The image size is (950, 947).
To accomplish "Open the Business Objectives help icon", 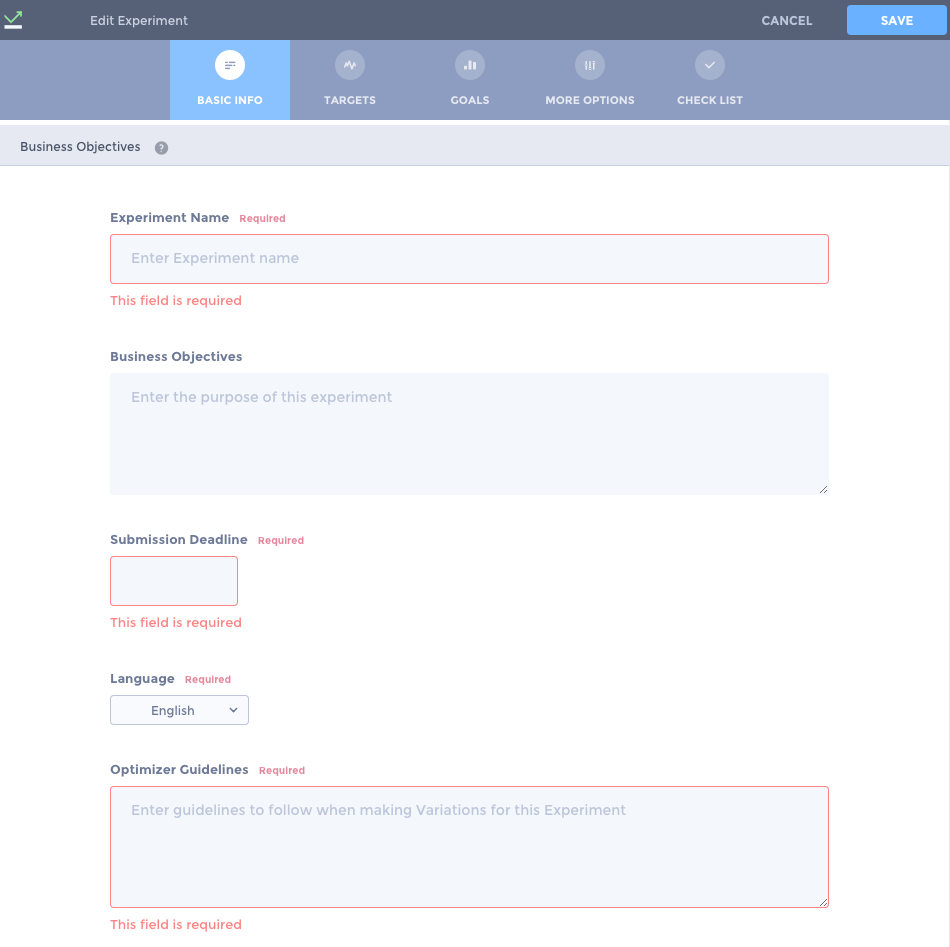I will (x=161, y=148).
